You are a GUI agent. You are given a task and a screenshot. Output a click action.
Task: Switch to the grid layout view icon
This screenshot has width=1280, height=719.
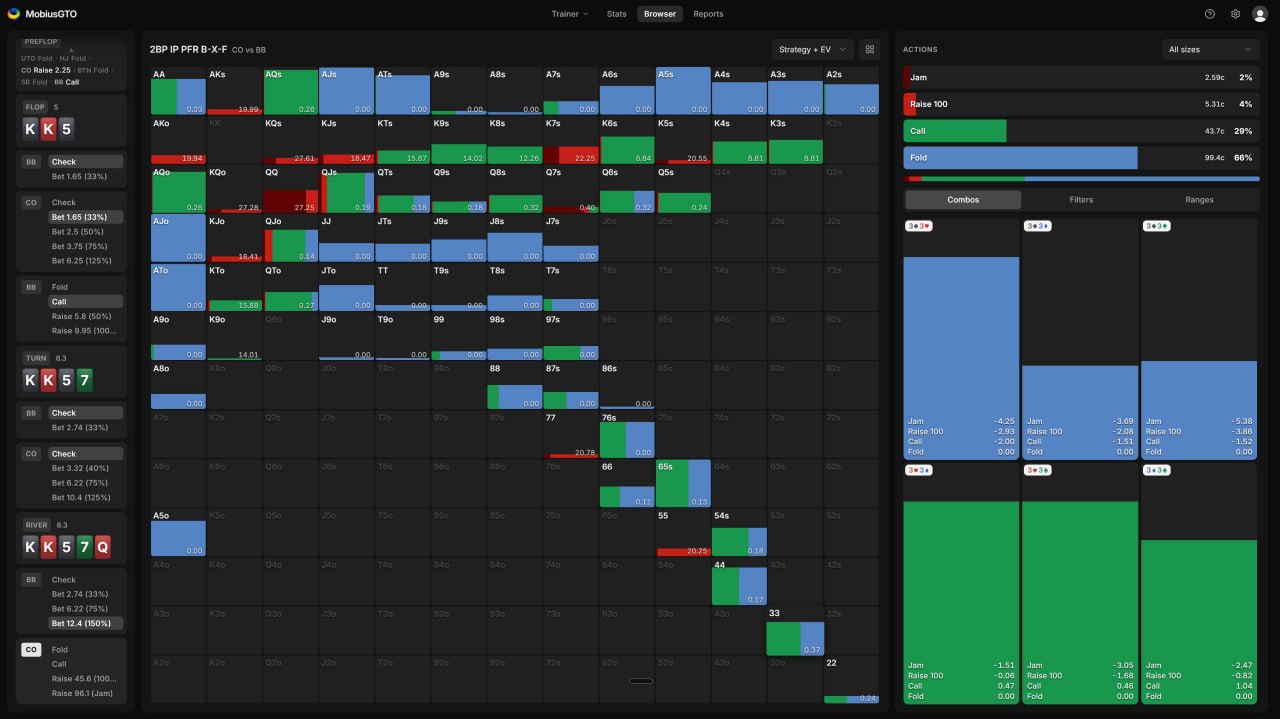[869, 49]
